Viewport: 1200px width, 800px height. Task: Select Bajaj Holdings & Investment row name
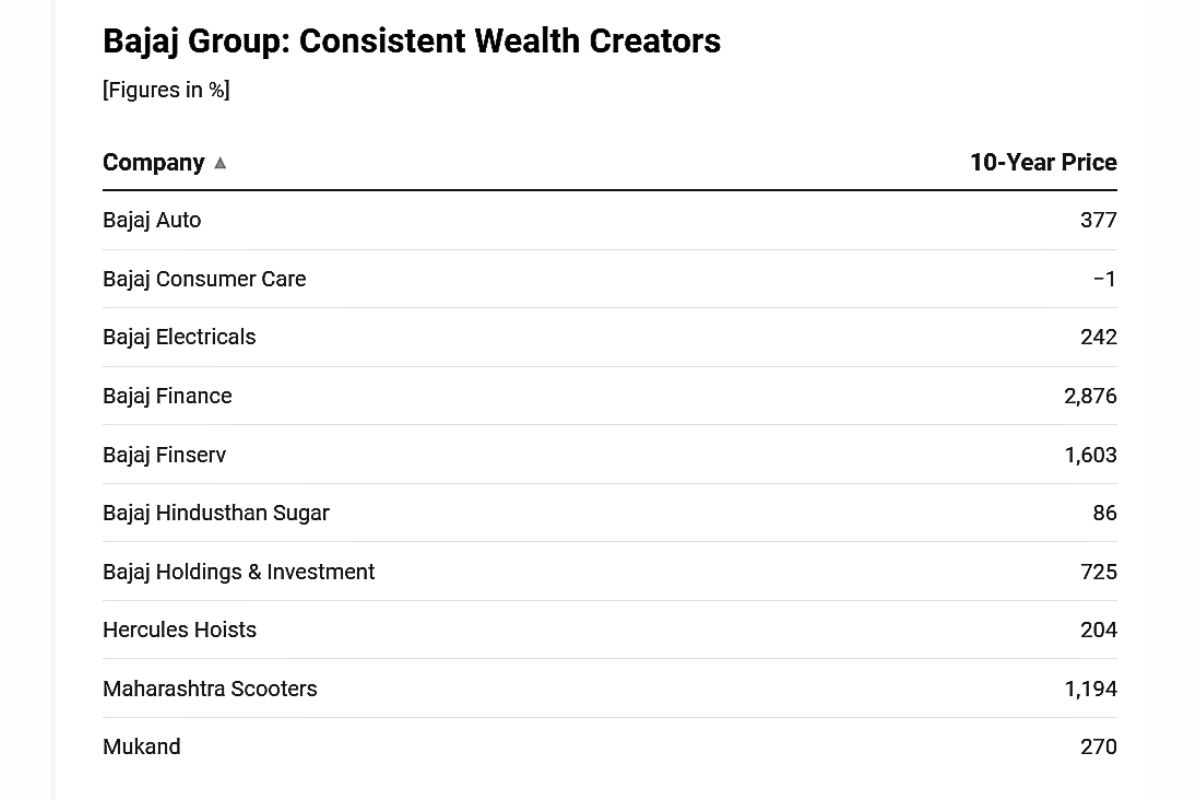[x=239, y=572]
